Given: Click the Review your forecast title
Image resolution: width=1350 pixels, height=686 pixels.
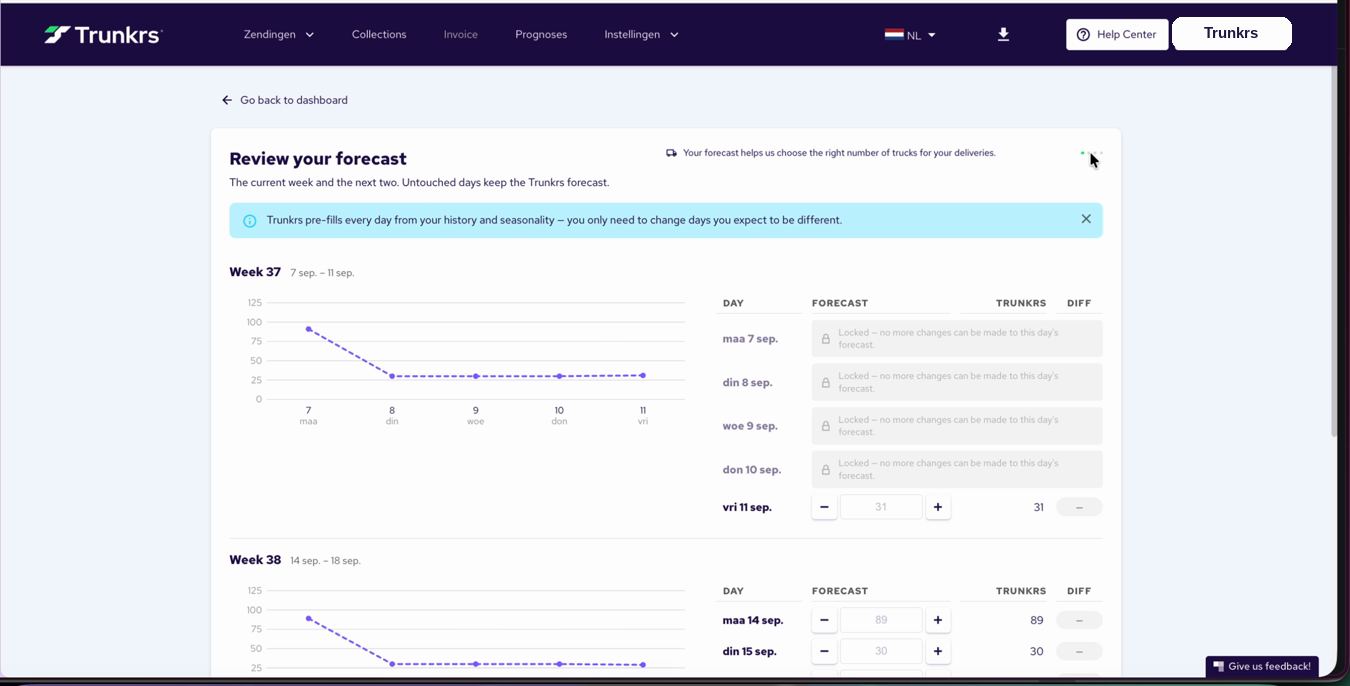Looking at the screenshot, I should tap(318, 158).
